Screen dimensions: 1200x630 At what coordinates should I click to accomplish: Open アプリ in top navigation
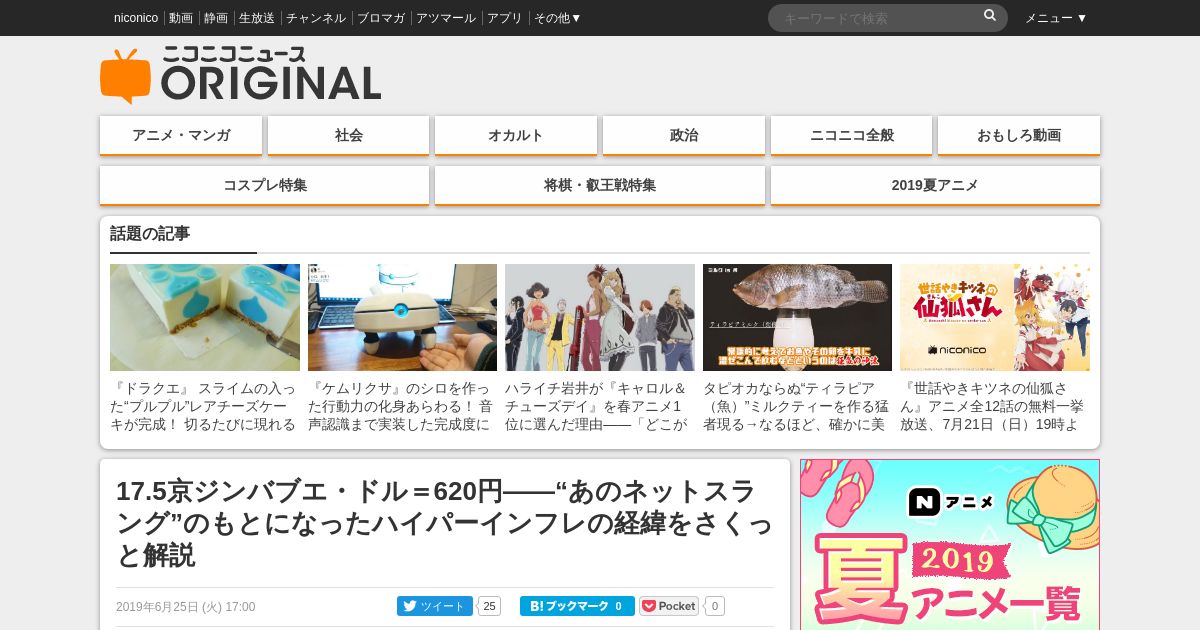505,18
